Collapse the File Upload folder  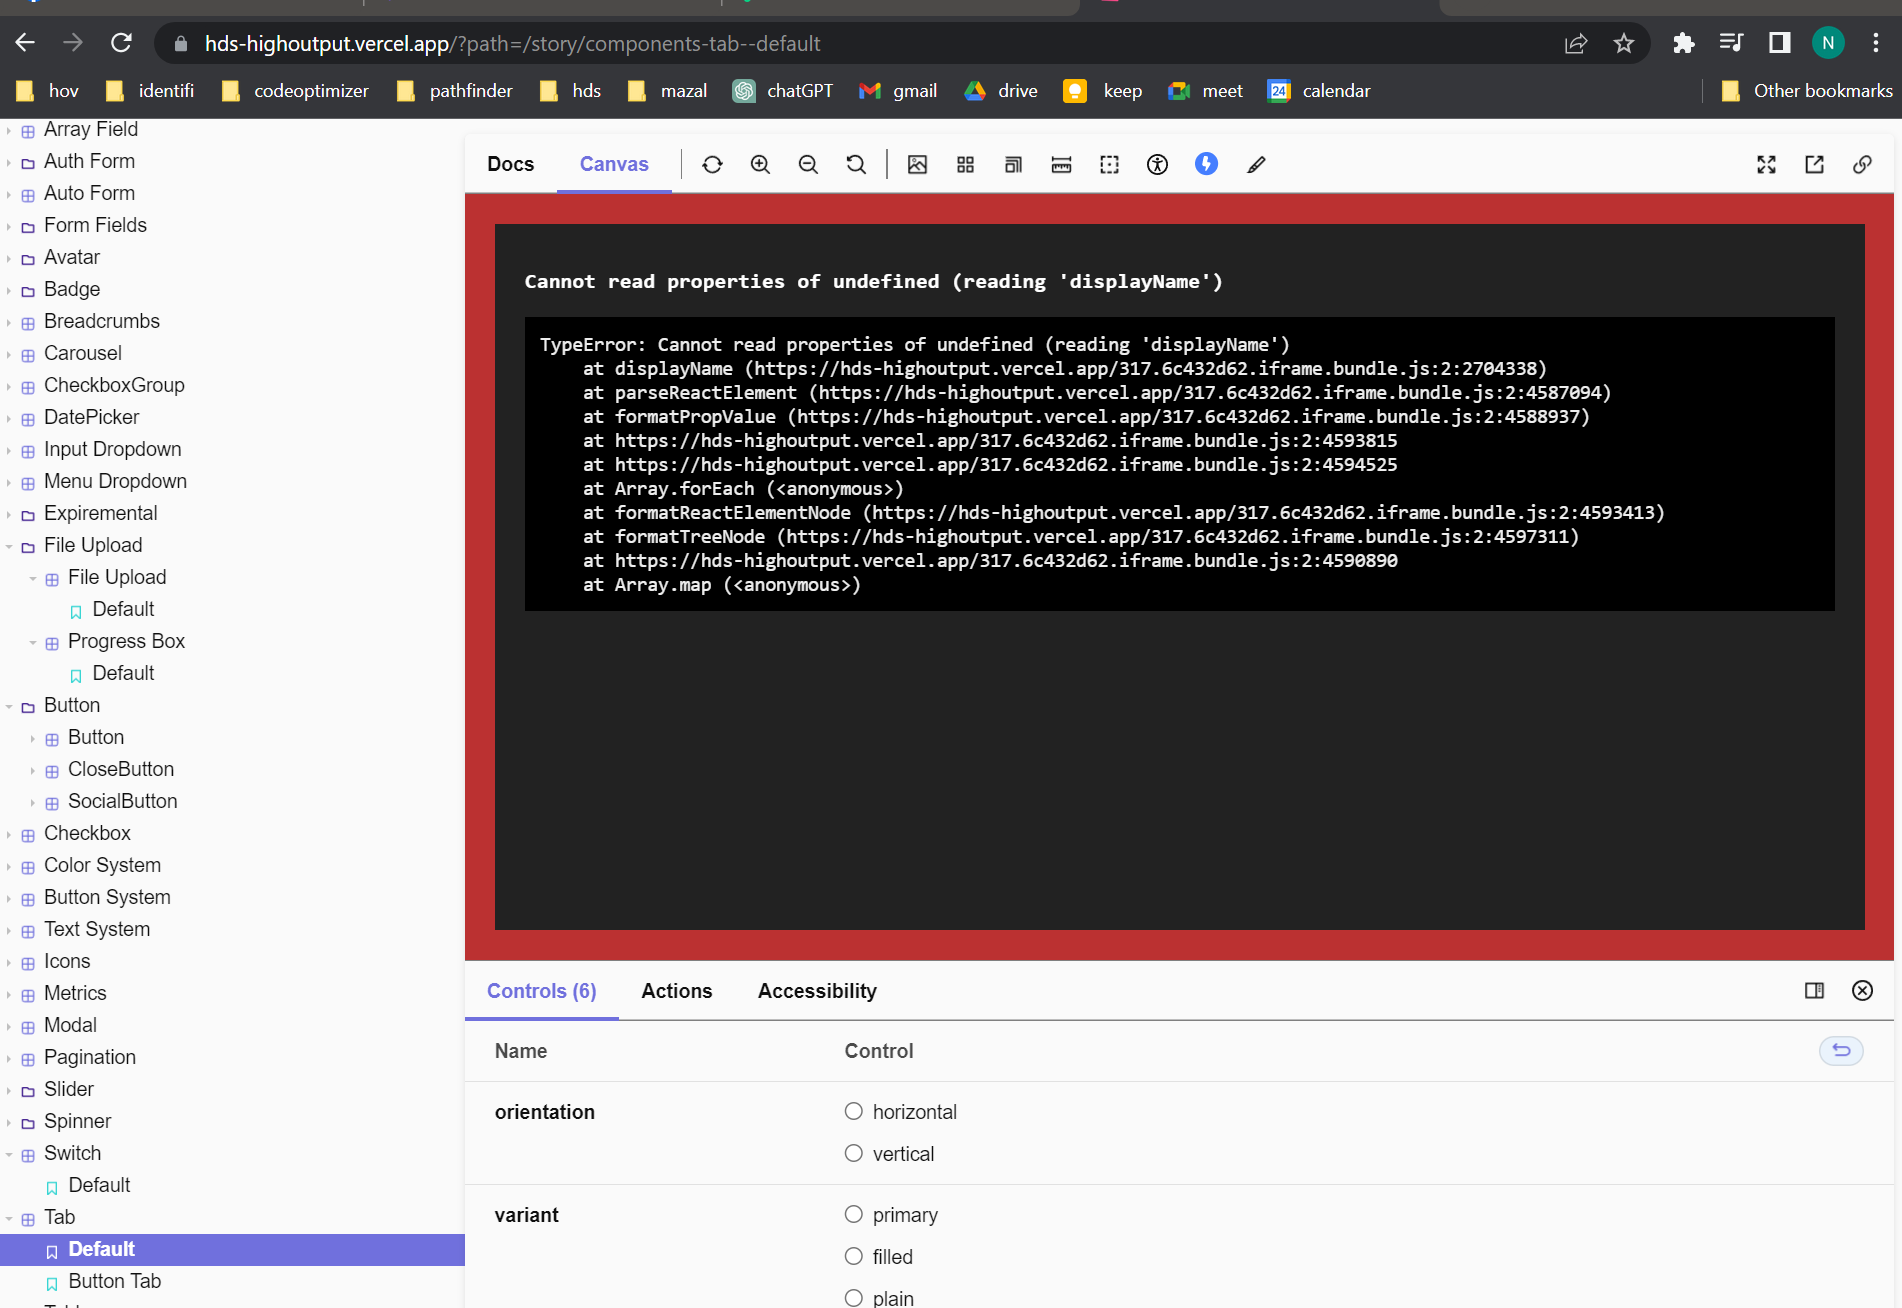[x=93, y=545]
